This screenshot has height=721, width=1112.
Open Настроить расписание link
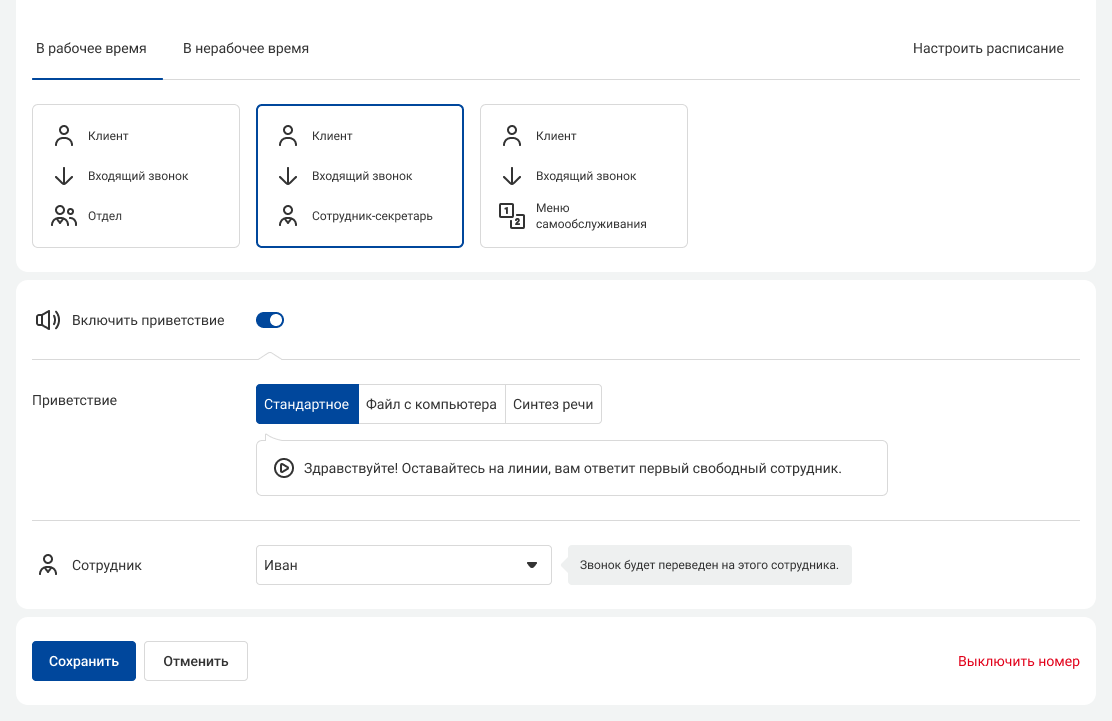pyautogui.click(x=987, y=48)
